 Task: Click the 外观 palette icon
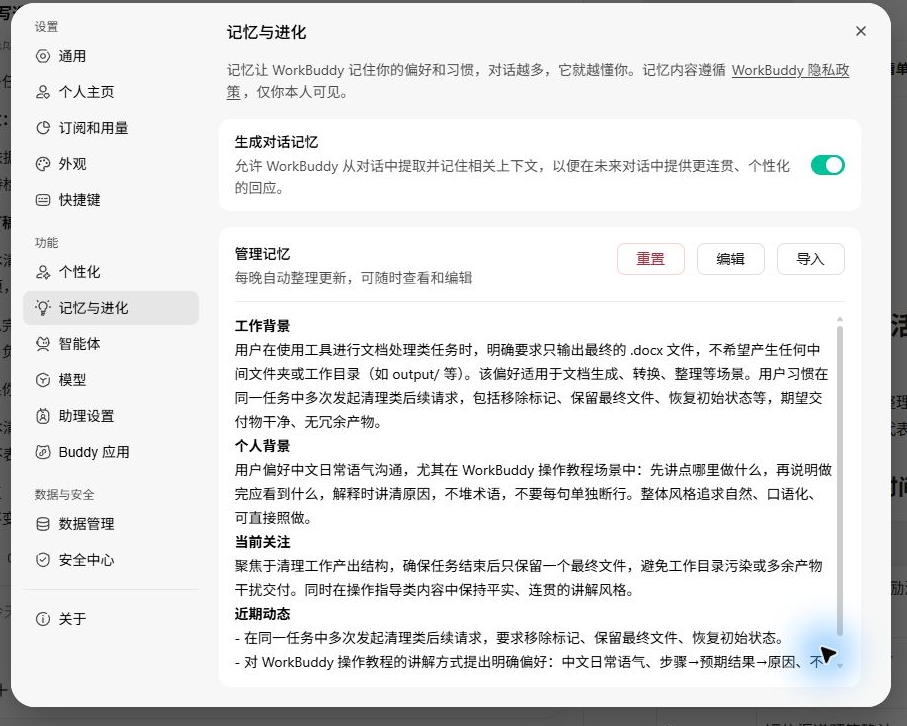point(43,164)
